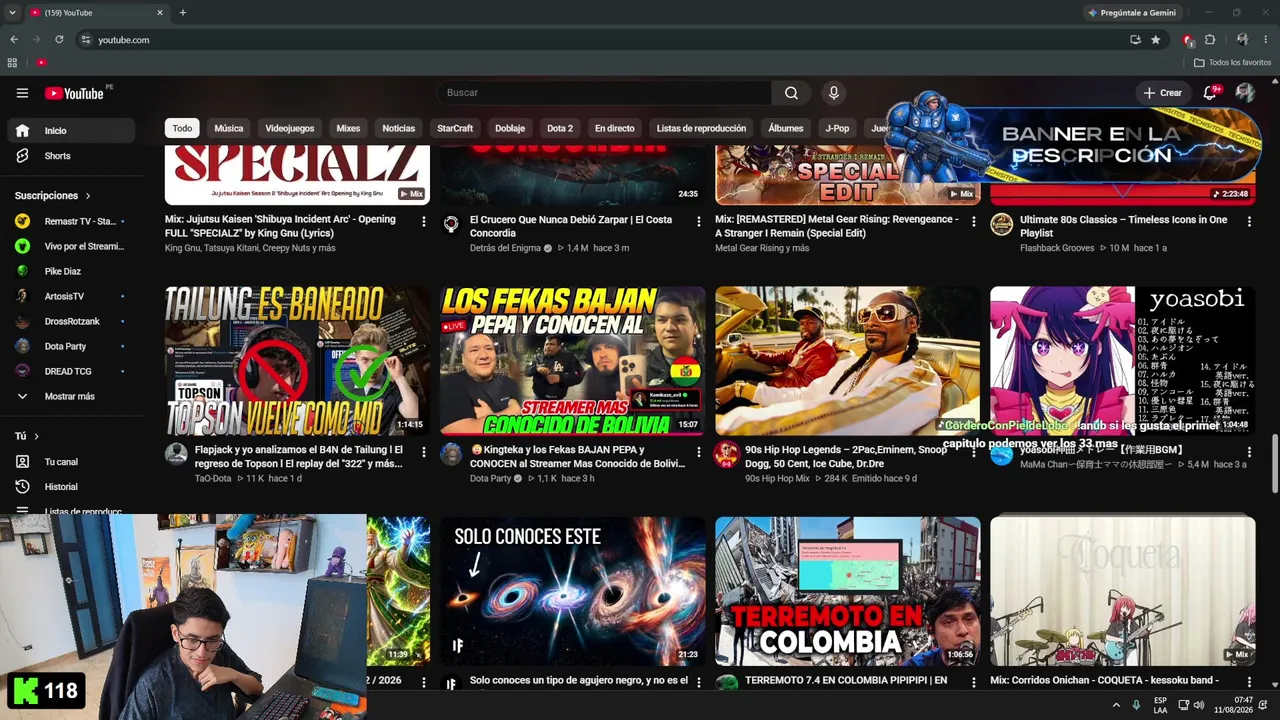Screen dimensions: 1280x720
Task: Show En directo videos chip
Action: pos(615,128)
